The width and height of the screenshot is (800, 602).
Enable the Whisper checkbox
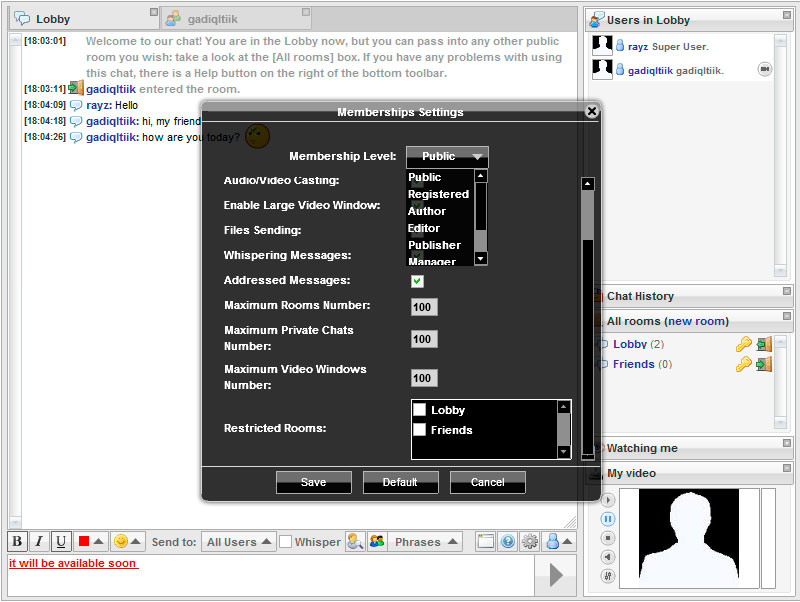[x=286, y=542]
